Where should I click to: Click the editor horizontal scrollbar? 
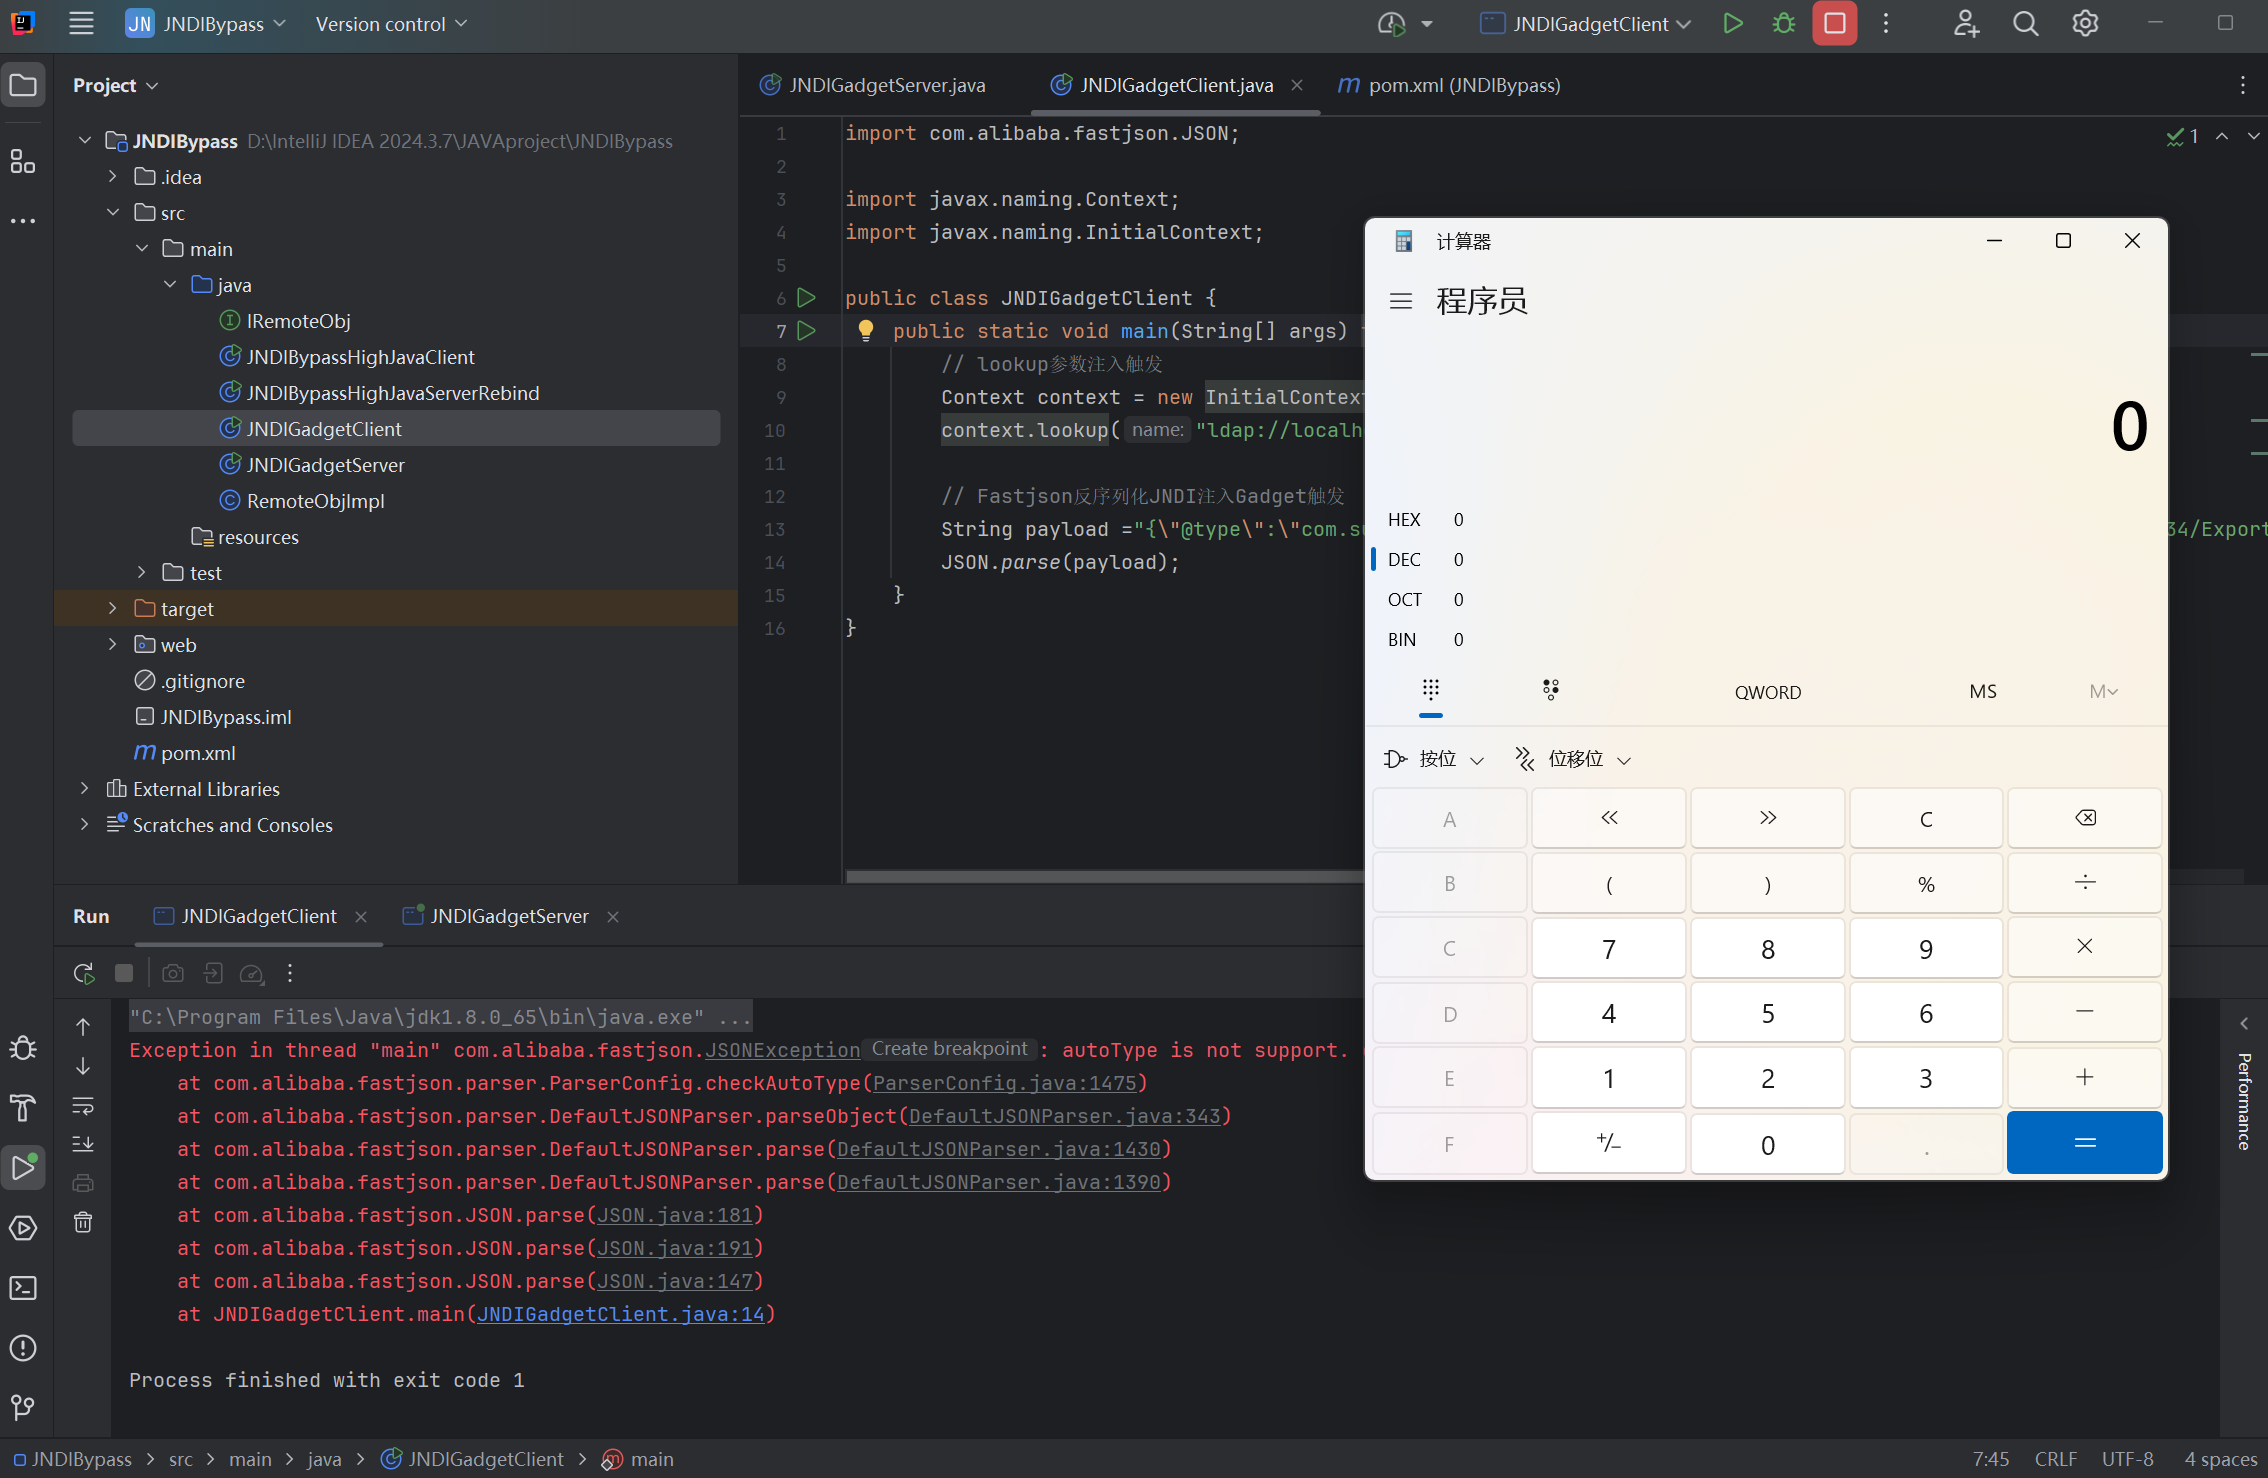coord(1105,877)
